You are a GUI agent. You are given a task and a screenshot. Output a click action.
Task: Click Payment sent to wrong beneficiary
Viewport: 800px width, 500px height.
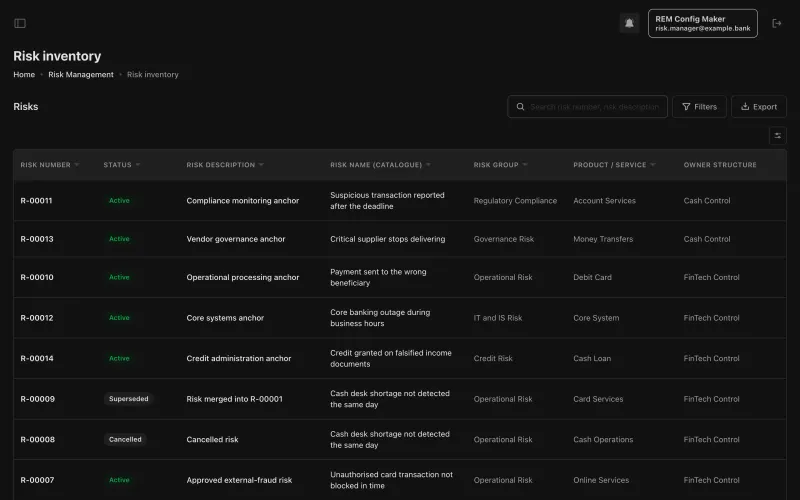coord(378,277)
